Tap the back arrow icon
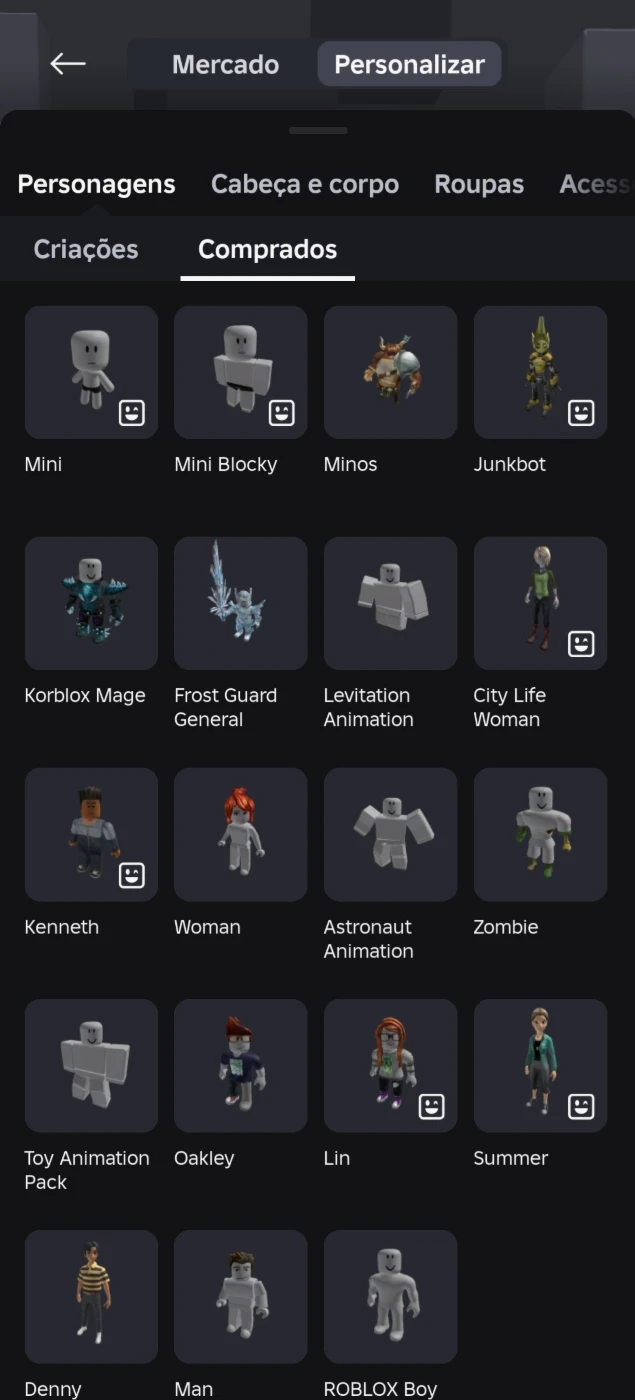The image size is (635, 1400). coord(68,64)
